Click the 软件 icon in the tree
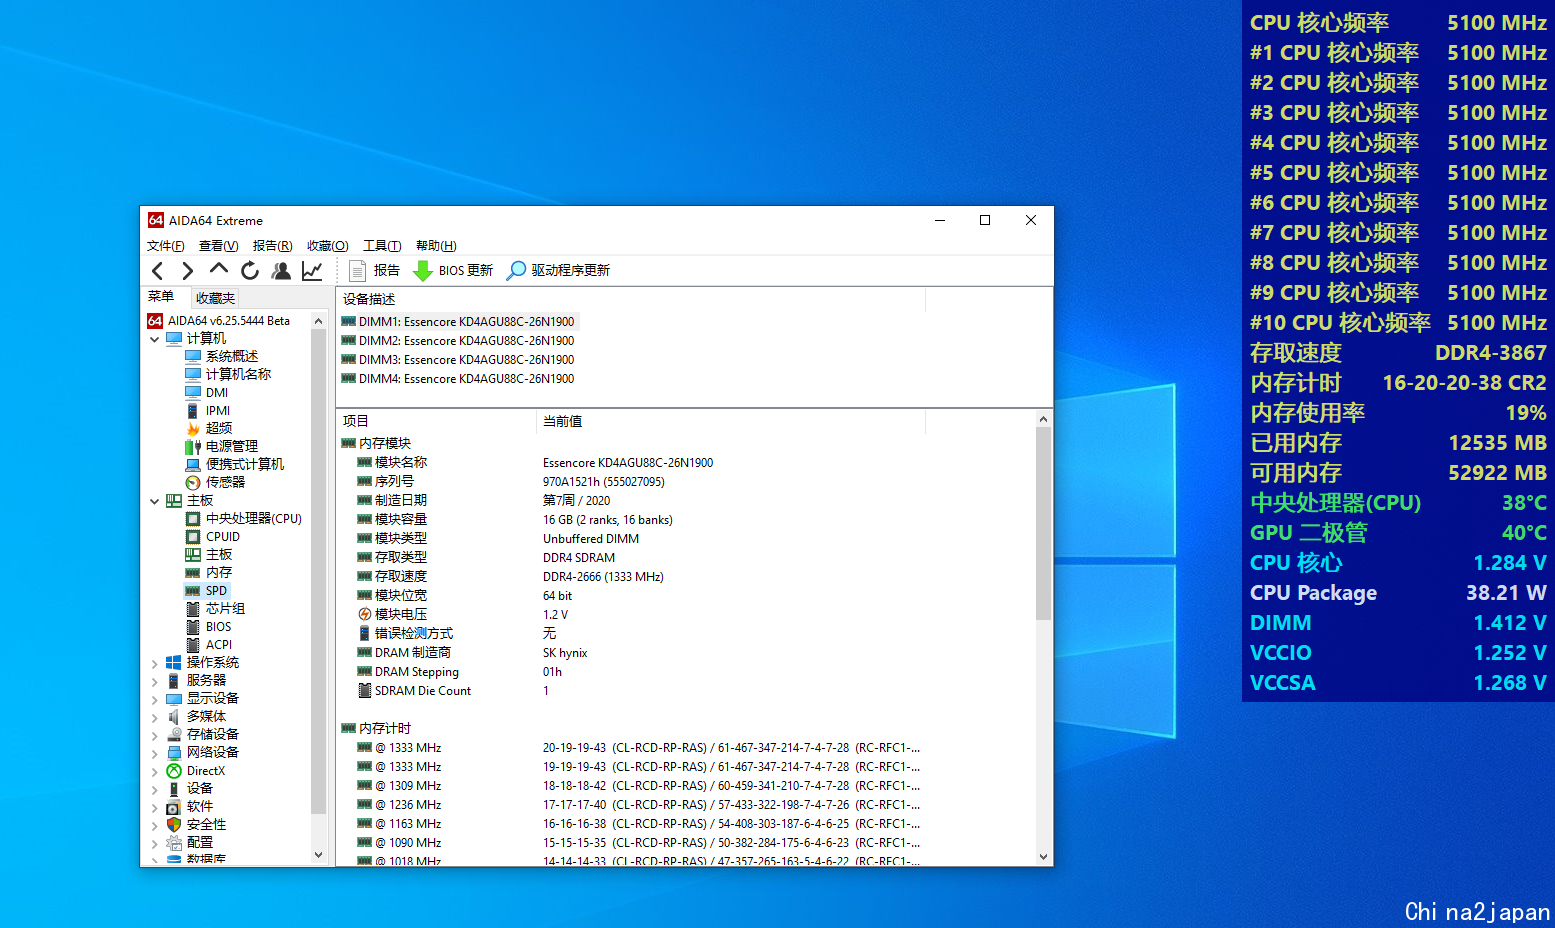This screenshot has height=928, width=1555. [x=174, y=807]
